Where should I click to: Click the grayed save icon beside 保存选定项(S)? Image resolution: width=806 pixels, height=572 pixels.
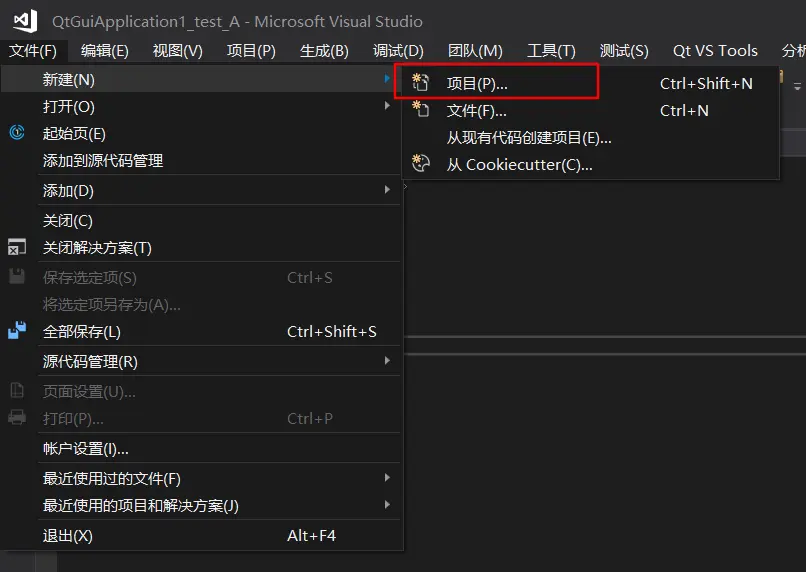click(x=17, y=276)
